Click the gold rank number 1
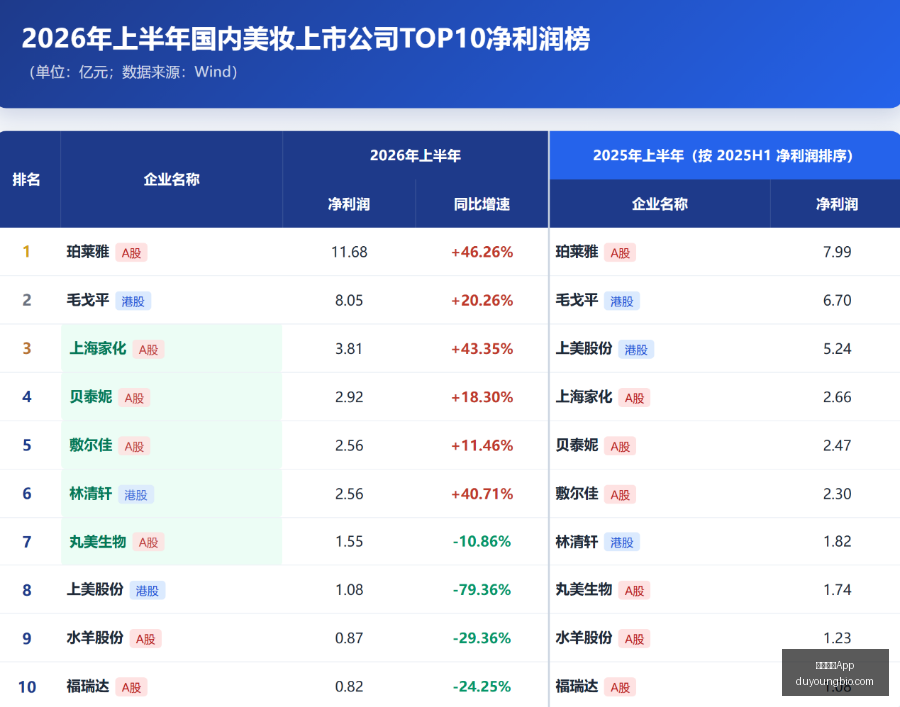The width and height of the screenshot is (900, 707). 26,252
